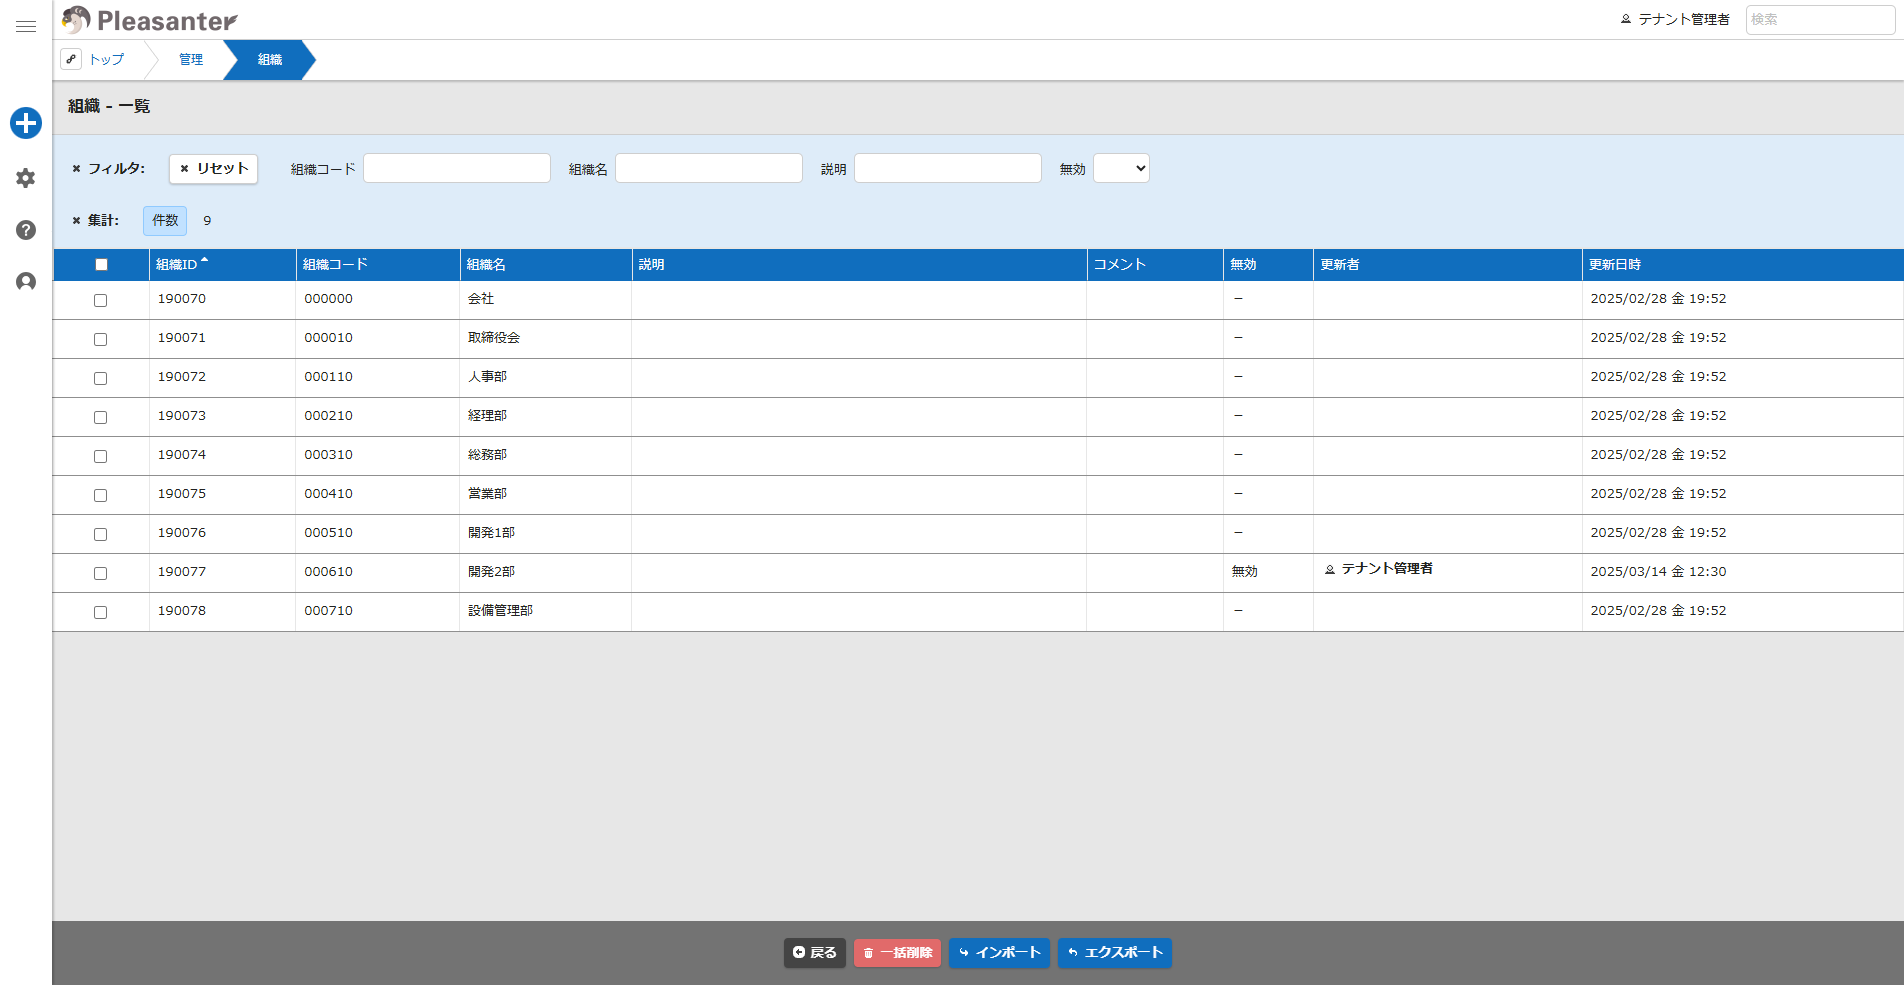Open the help question mark icon
The width and height of the screenshot is (1904, 985).
(x=26, y=230)
